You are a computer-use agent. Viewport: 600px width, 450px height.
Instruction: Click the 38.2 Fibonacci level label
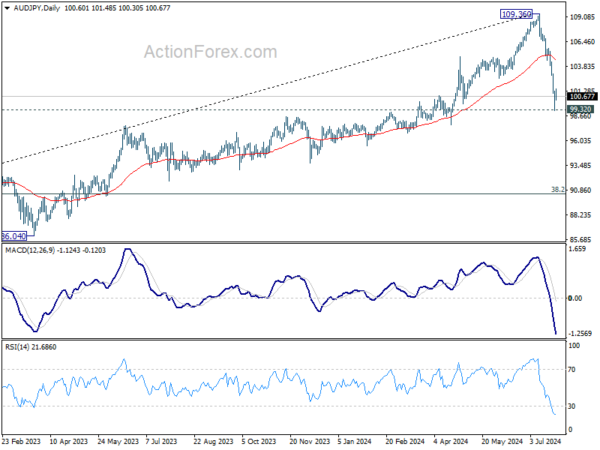[x=558, y=189]
